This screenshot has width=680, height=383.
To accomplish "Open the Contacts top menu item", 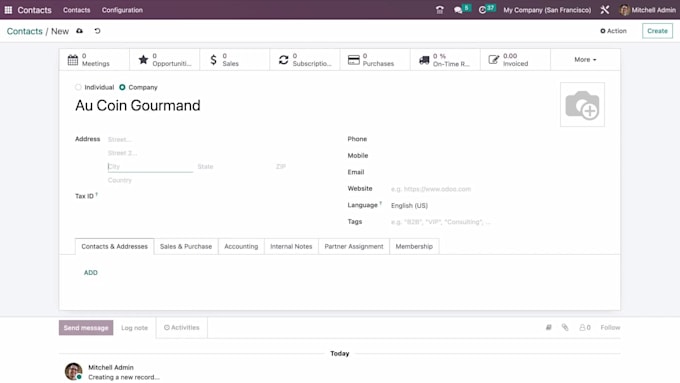I will pyautogui.click(x=76, y=10).
